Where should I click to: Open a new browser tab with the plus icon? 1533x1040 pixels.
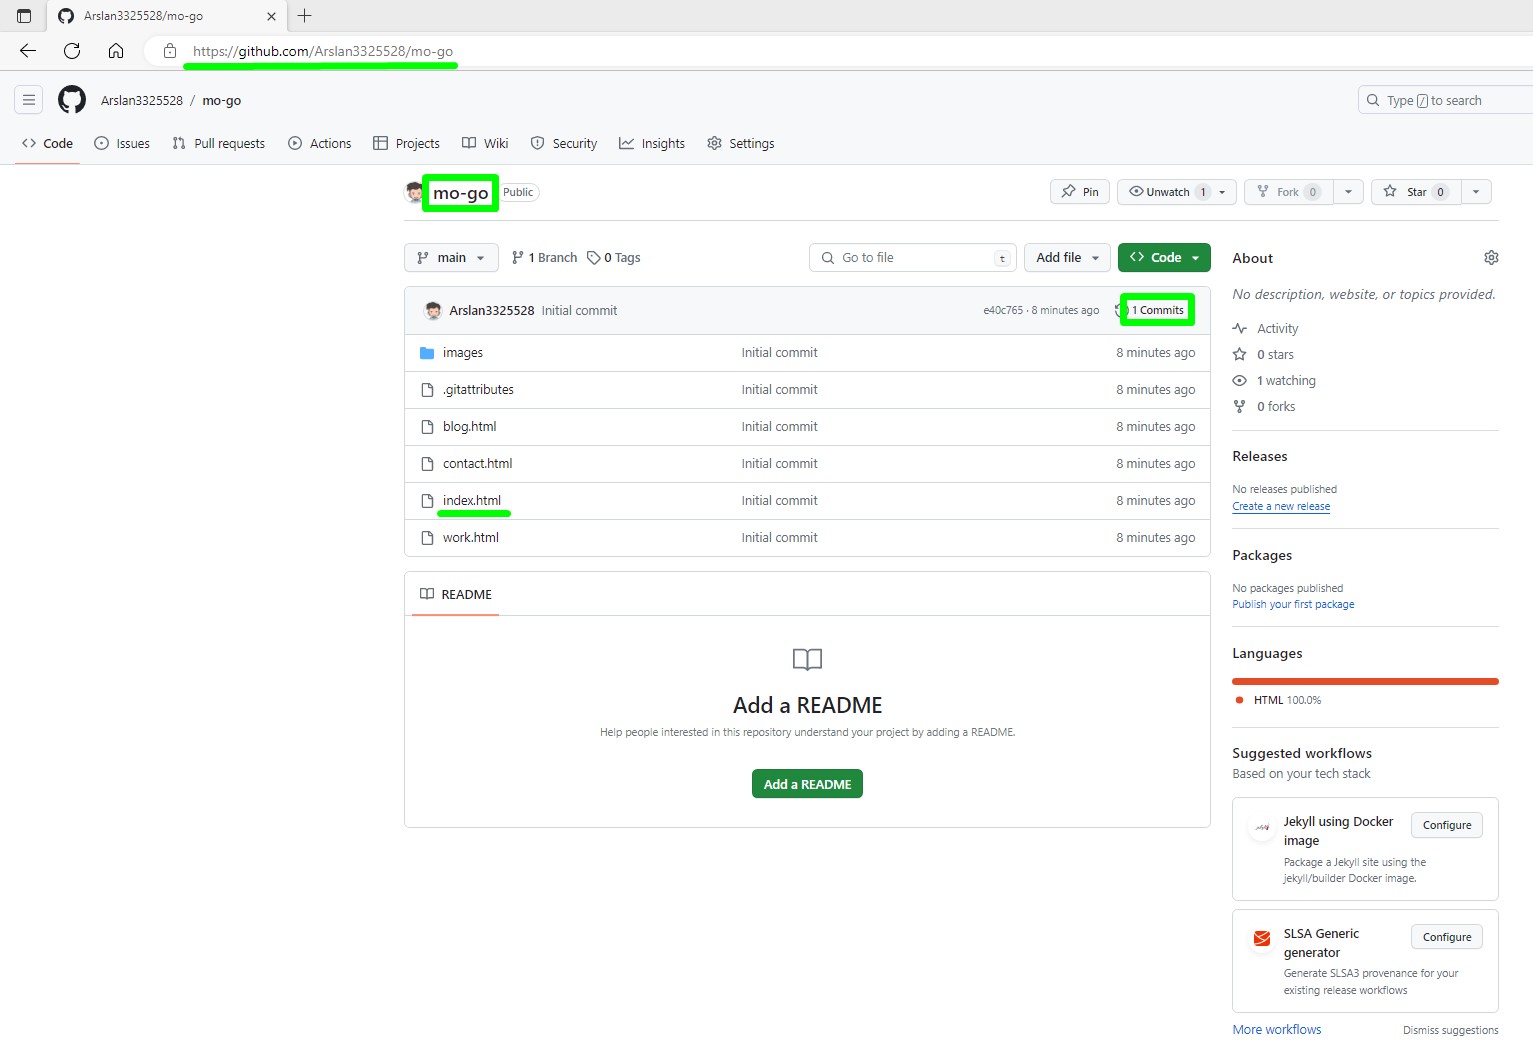click(305, 16)
